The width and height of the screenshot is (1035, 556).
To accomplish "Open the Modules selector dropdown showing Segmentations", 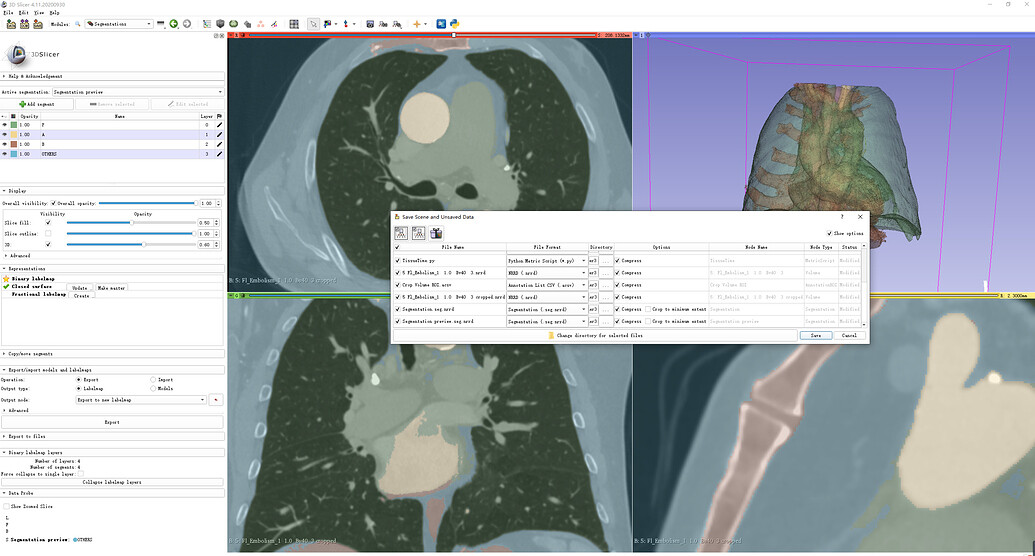I will [x=119, y=24].
